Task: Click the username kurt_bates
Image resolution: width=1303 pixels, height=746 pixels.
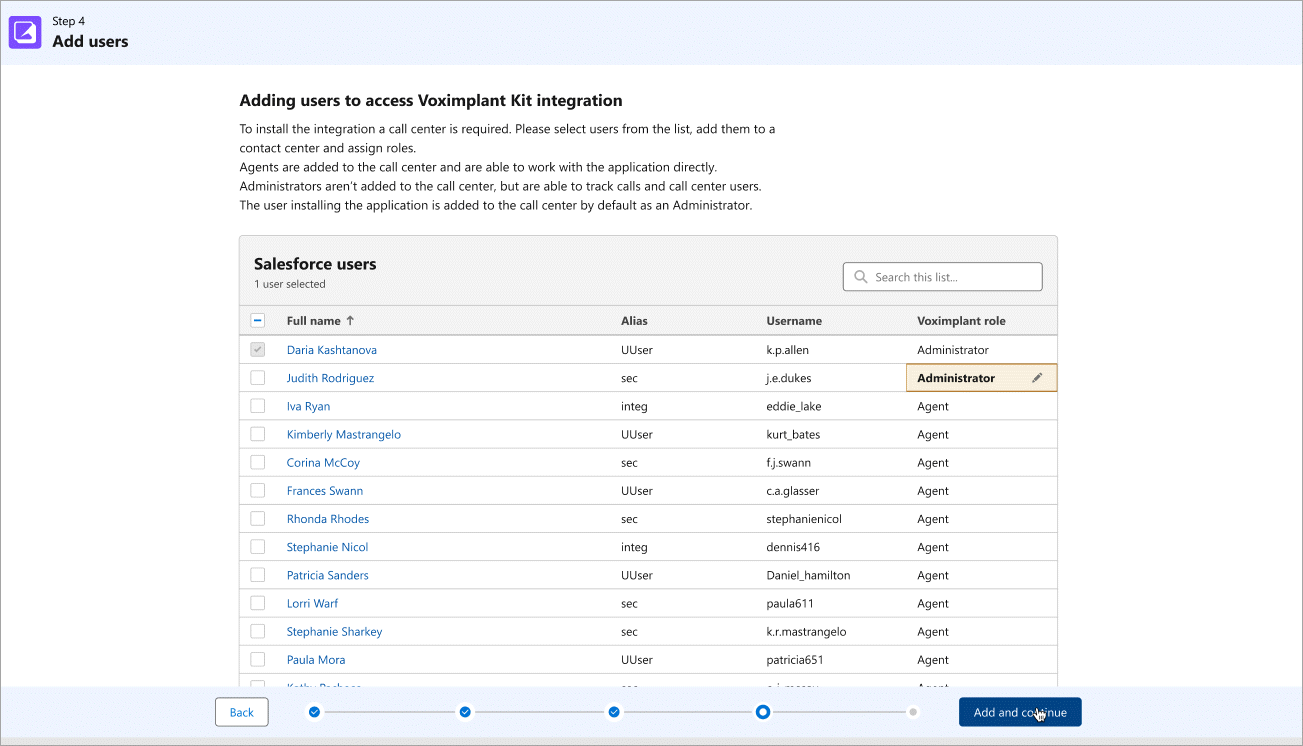Action: (x=793, y=434)
